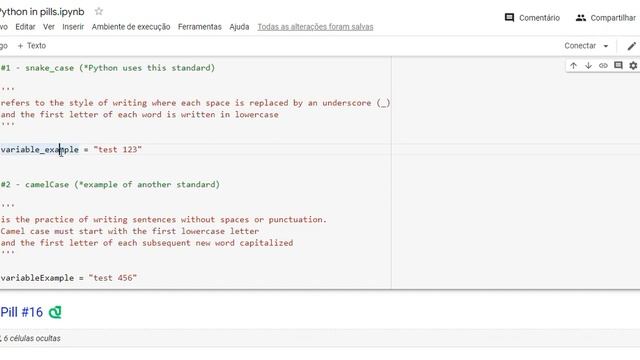Click the #1 - snake_case comment line
Viewport: 640px width, 360px height.
(x=108, y=68)
